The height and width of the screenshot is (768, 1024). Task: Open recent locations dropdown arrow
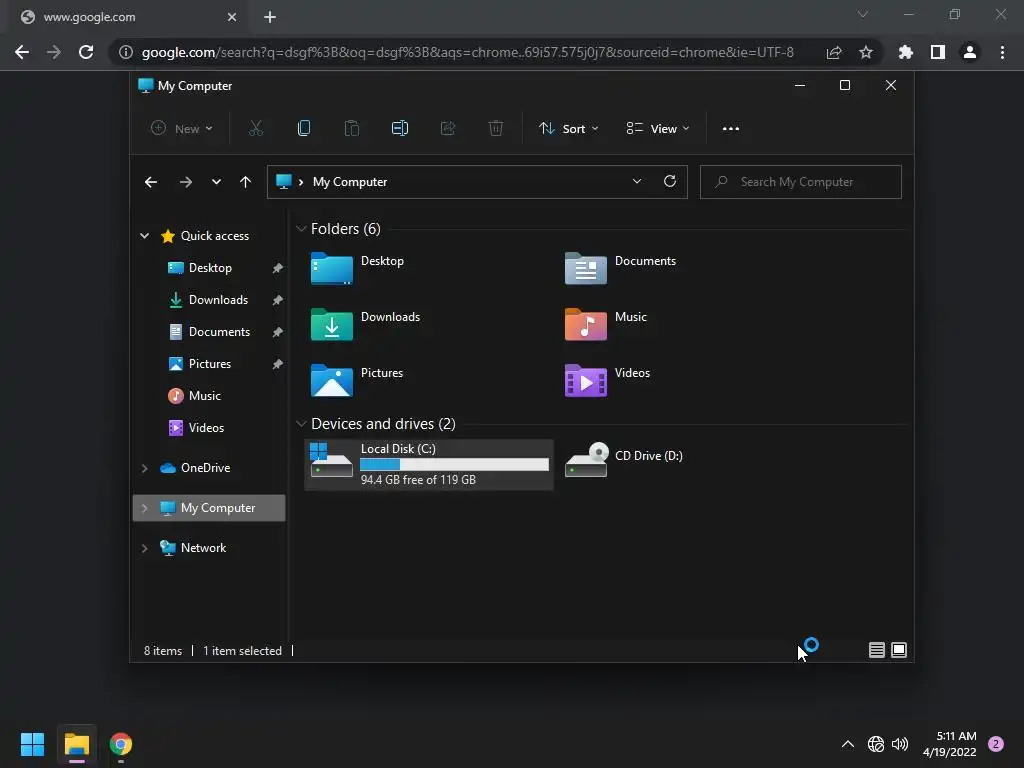coord(216,182)
